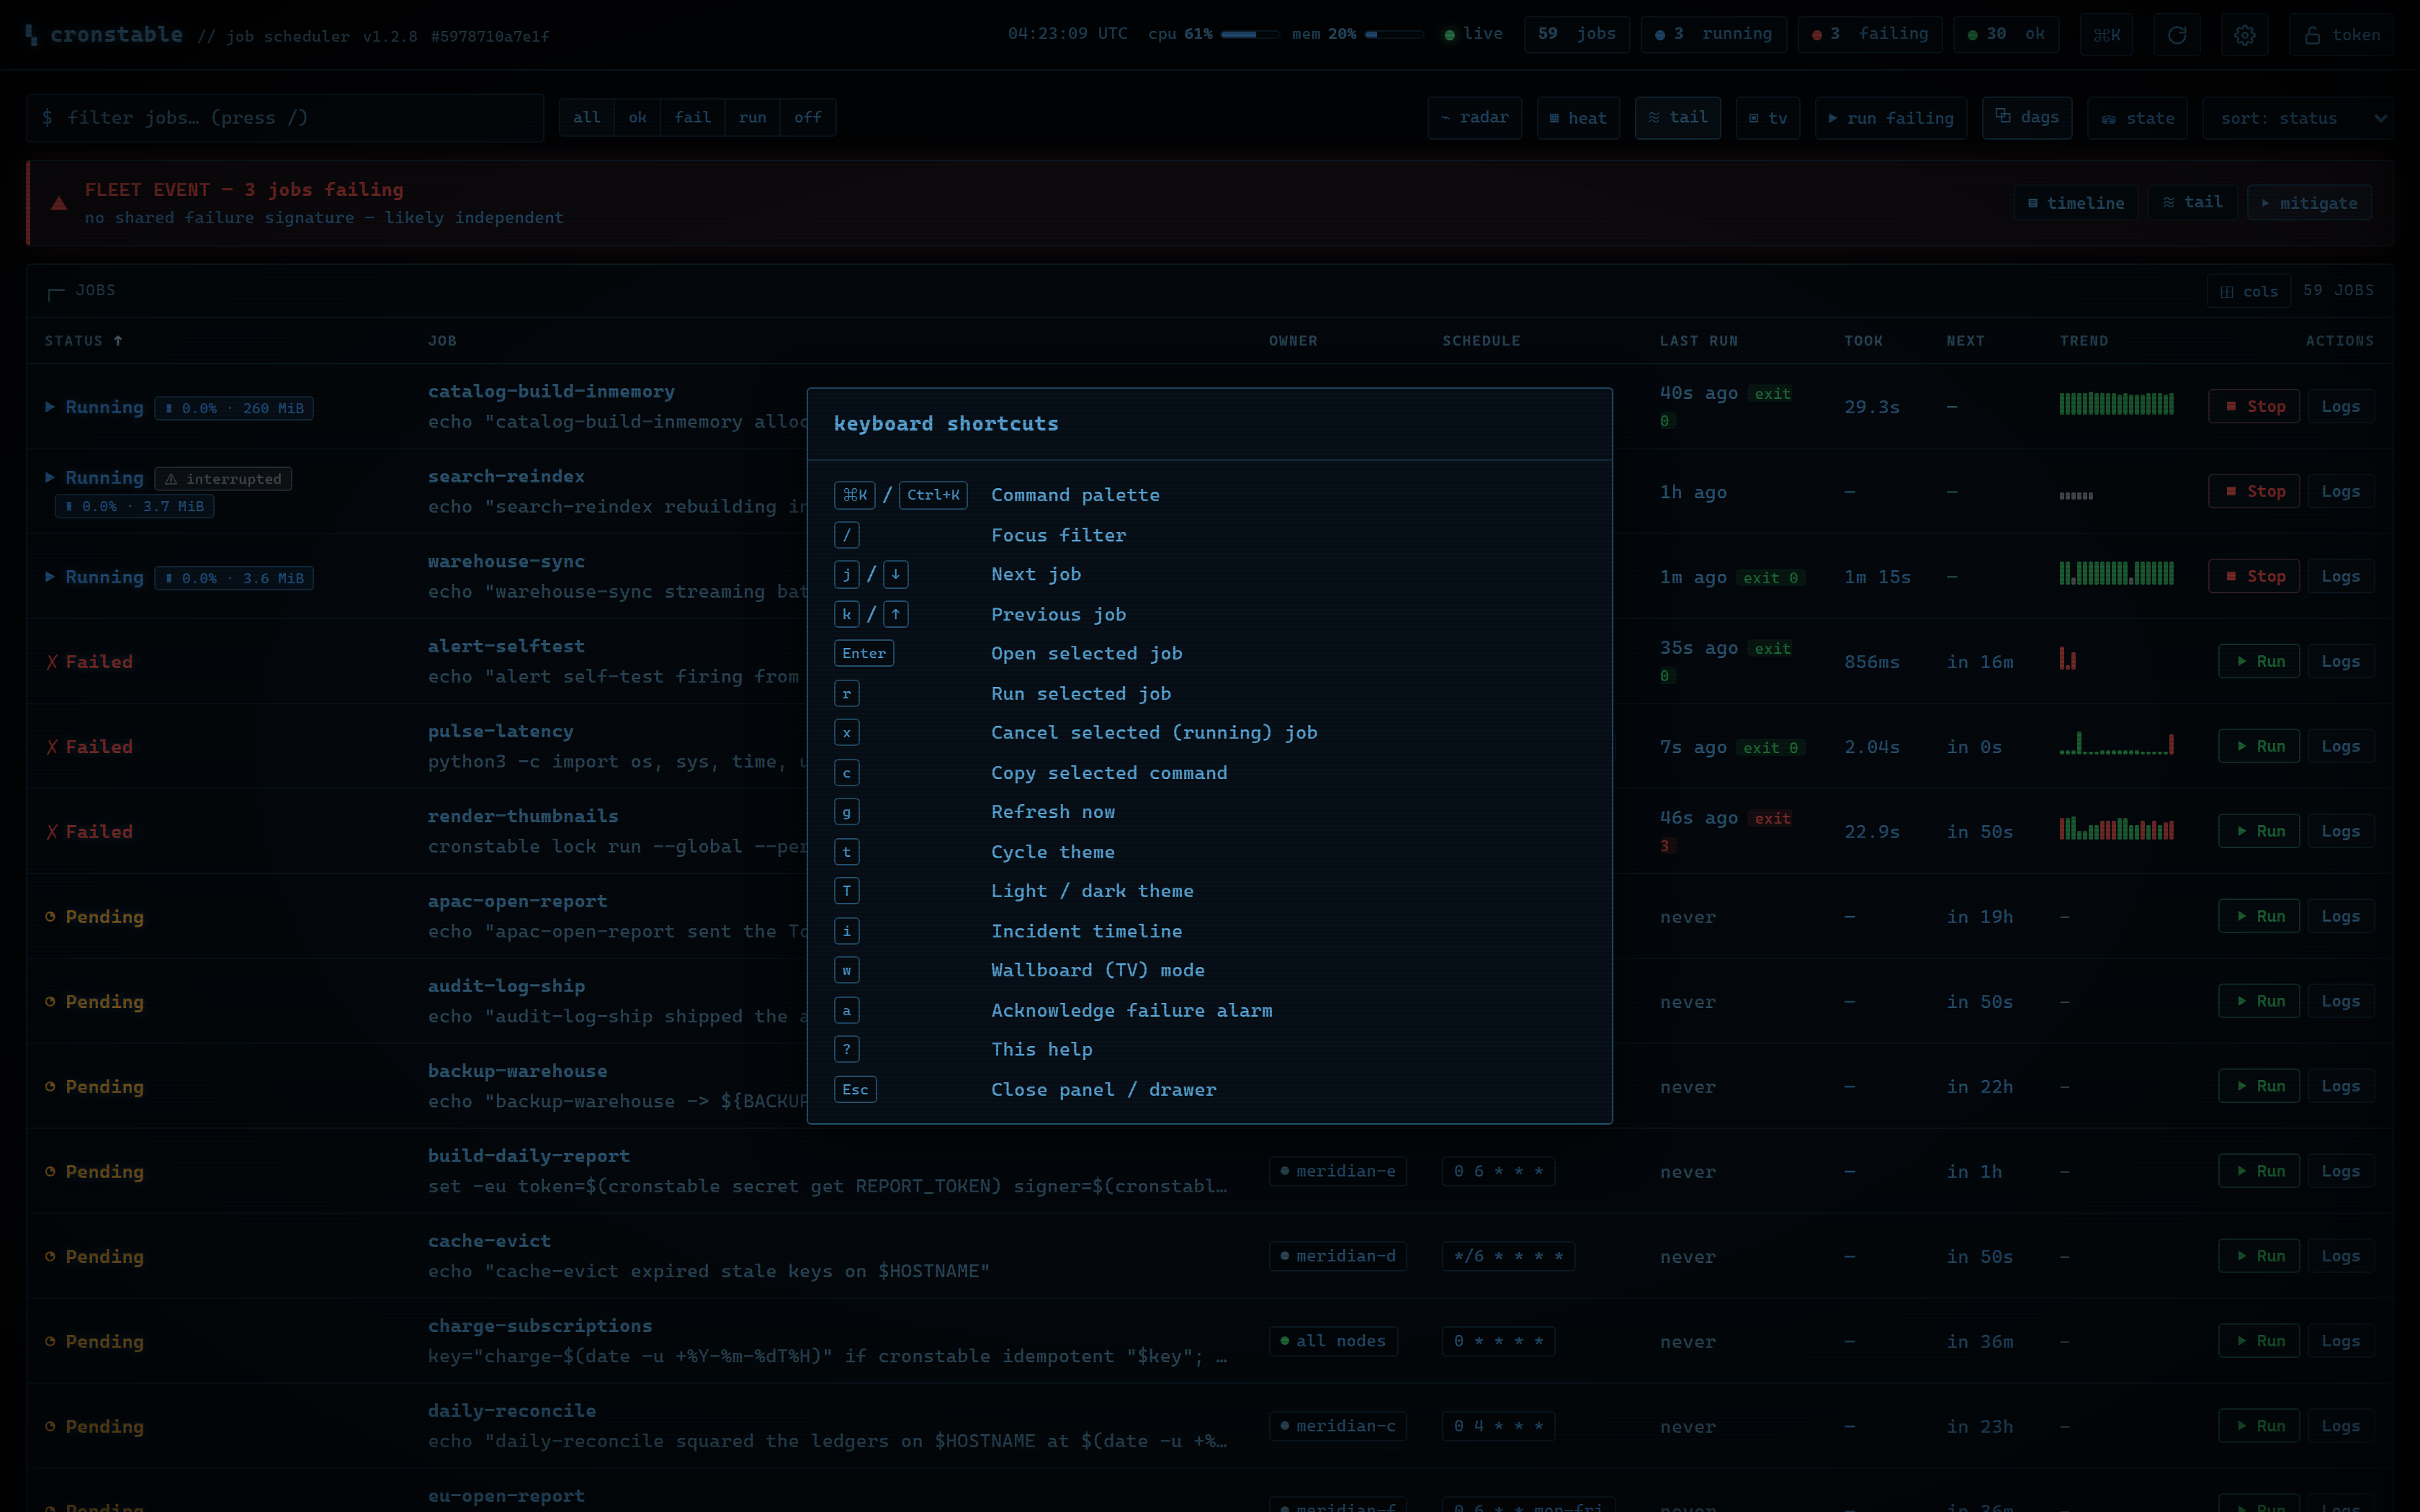Open the heat map view

tap(1578, 118)
